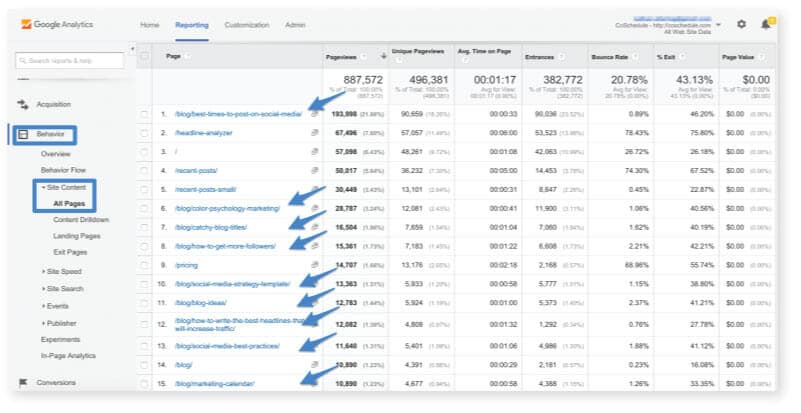
Task: Click the notifications bell icon
Action: coord(767,23)
